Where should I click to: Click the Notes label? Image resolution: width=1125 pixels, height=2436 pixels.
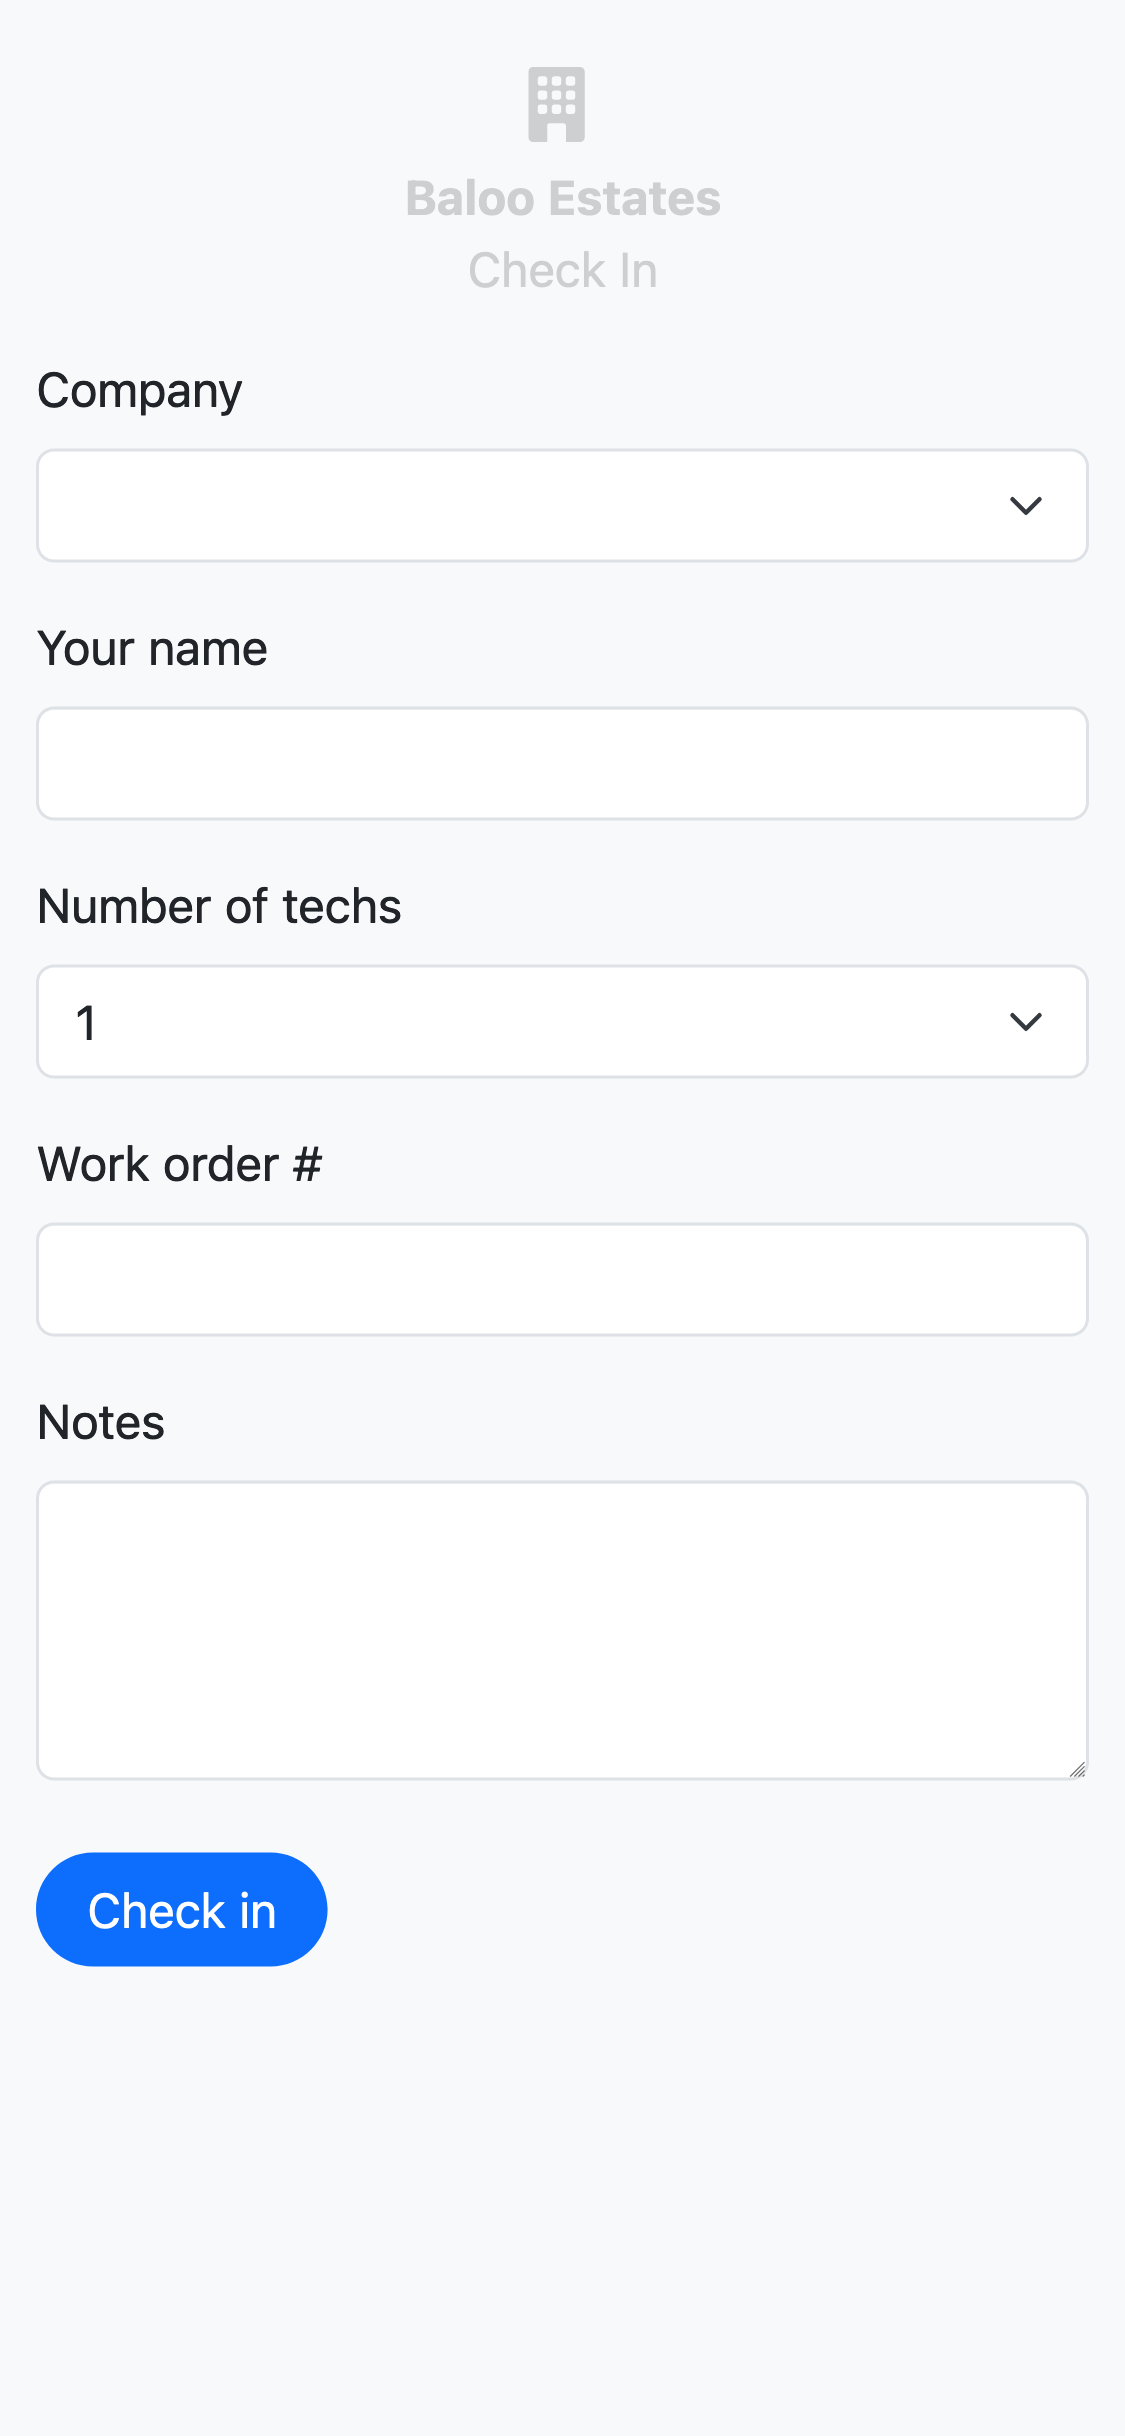coord(101,1423)
